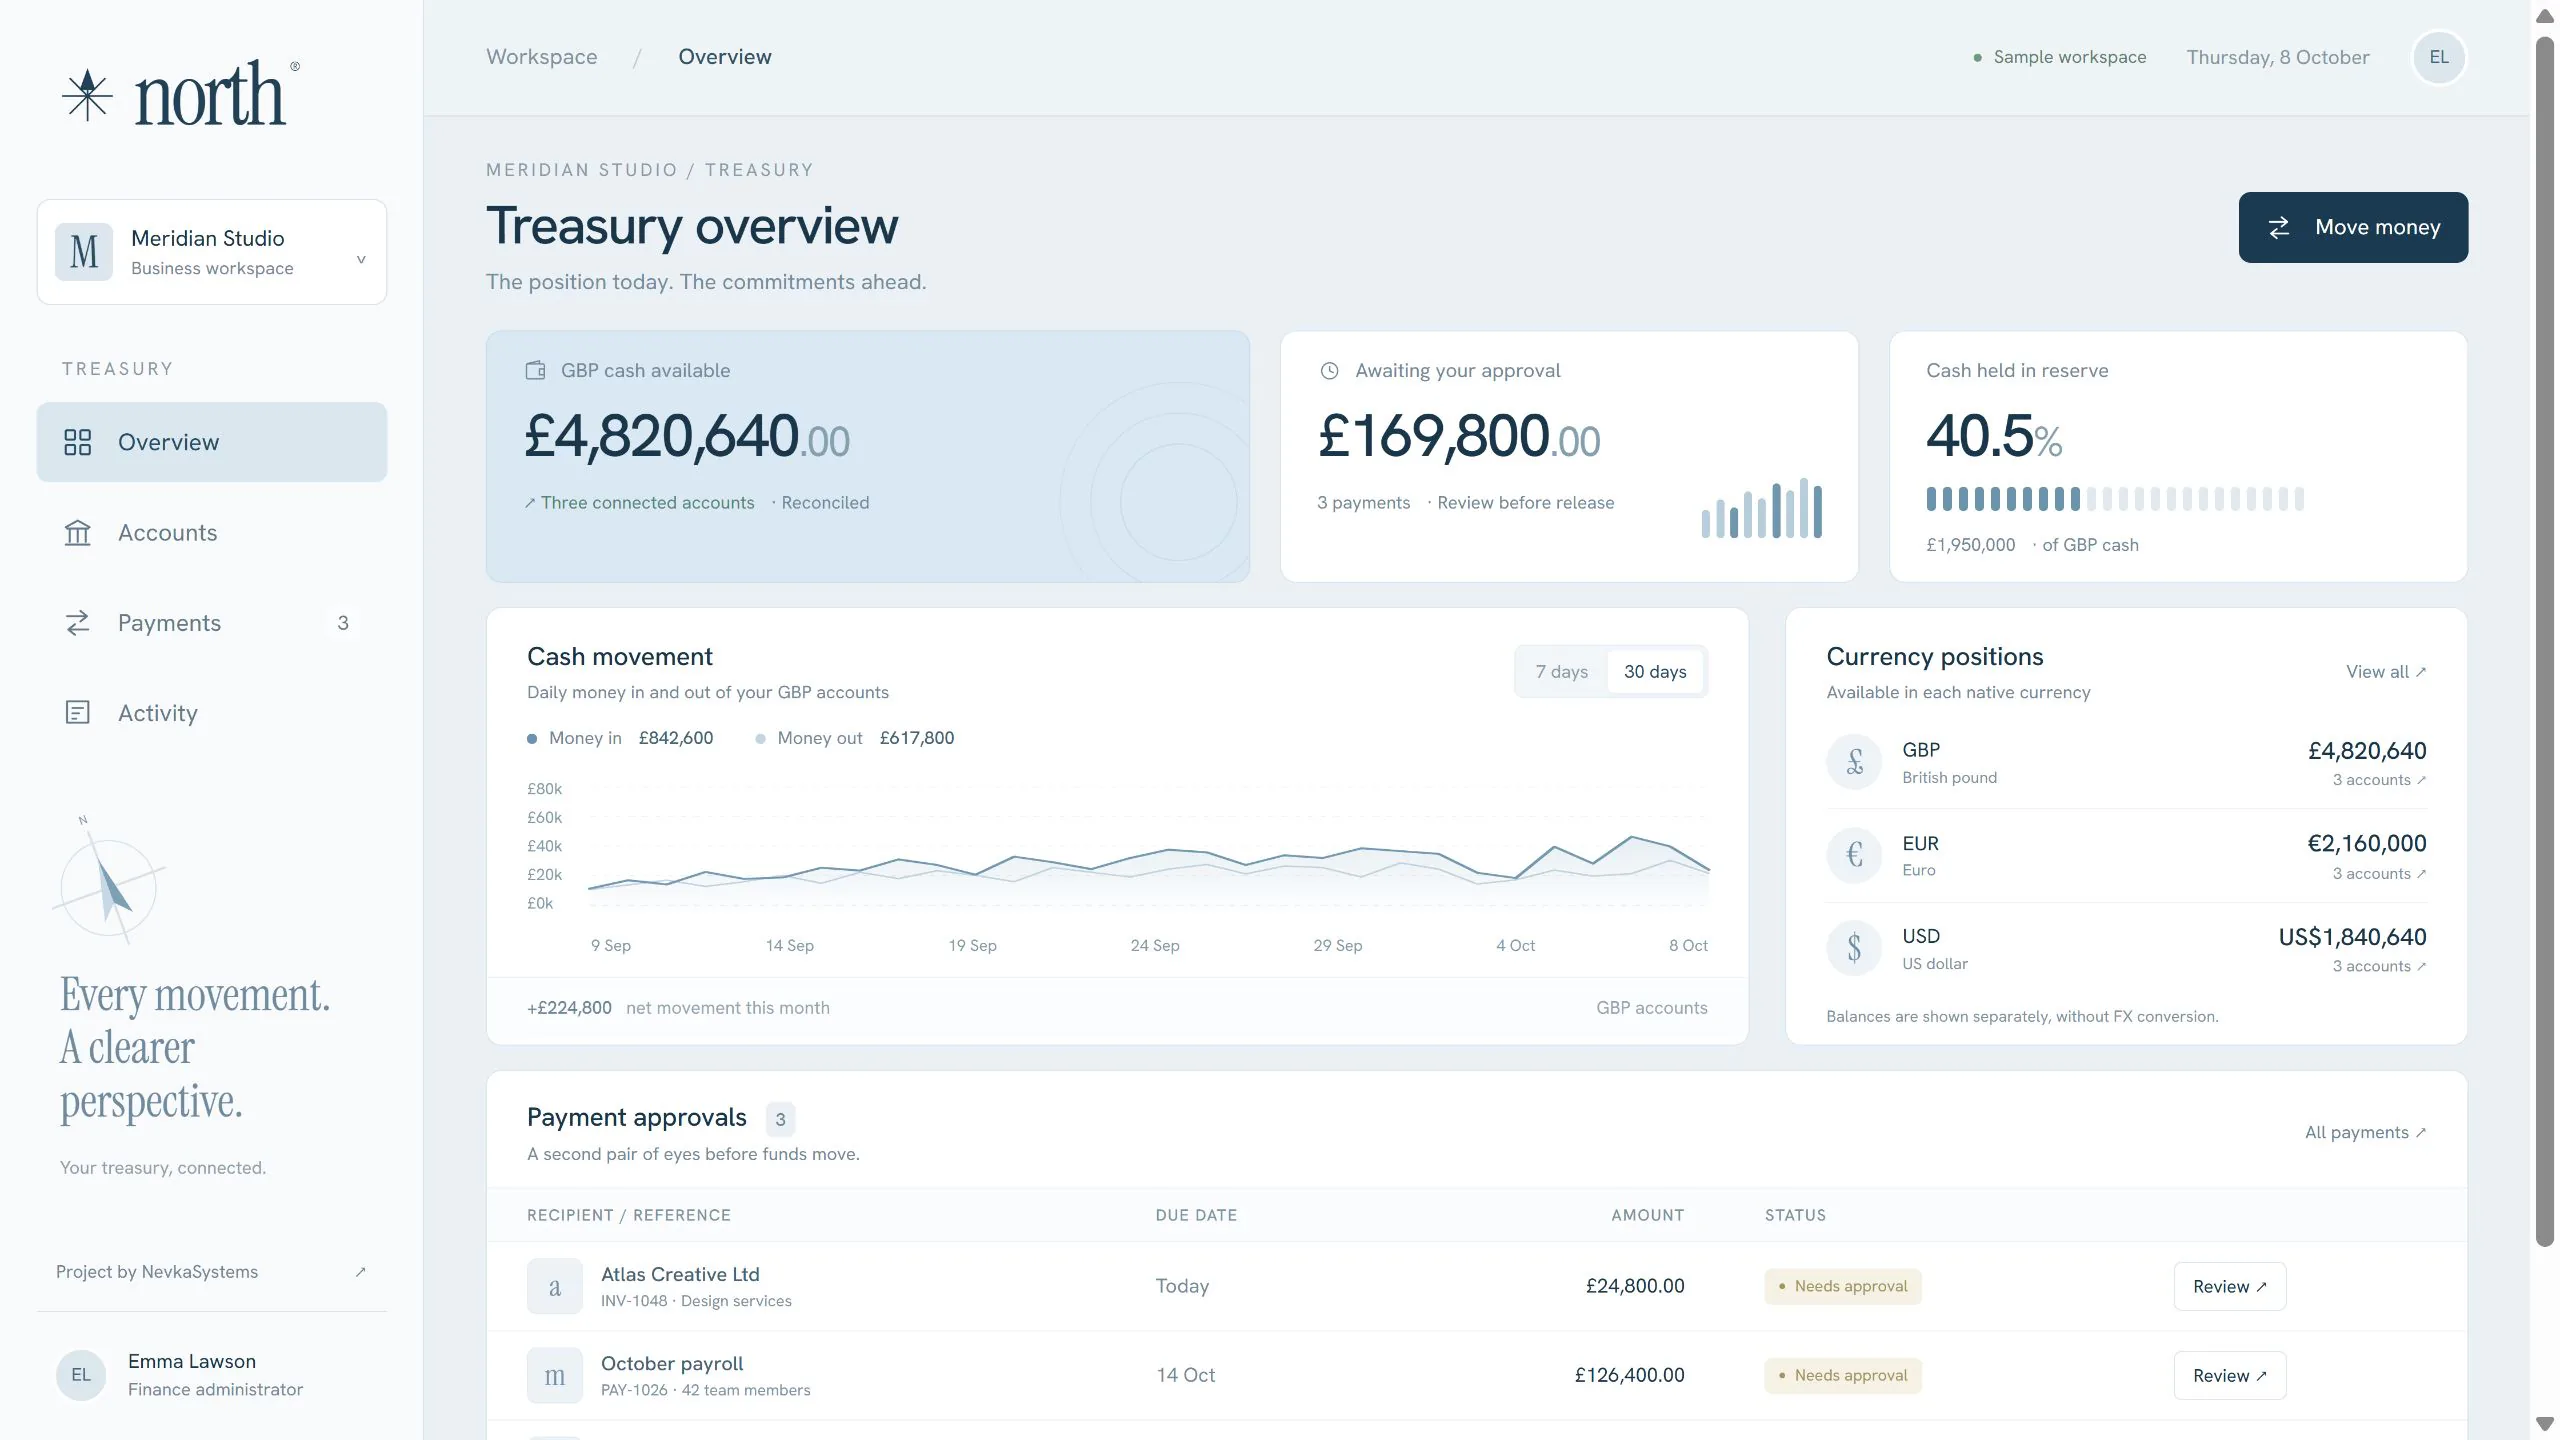Click the Activity list icon
This screenshot has width=2560, height=1440.
coord(77,713)
